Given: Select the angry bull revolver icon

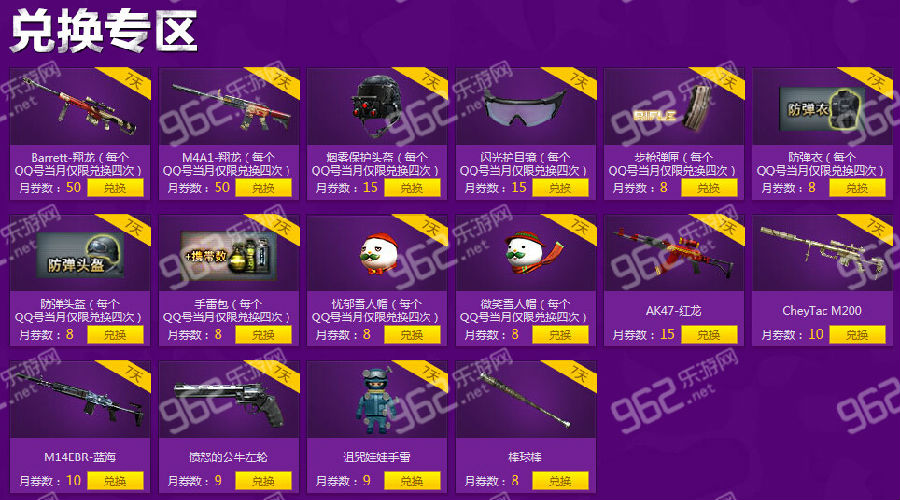Looking at the screenshot, I should 230,401.
